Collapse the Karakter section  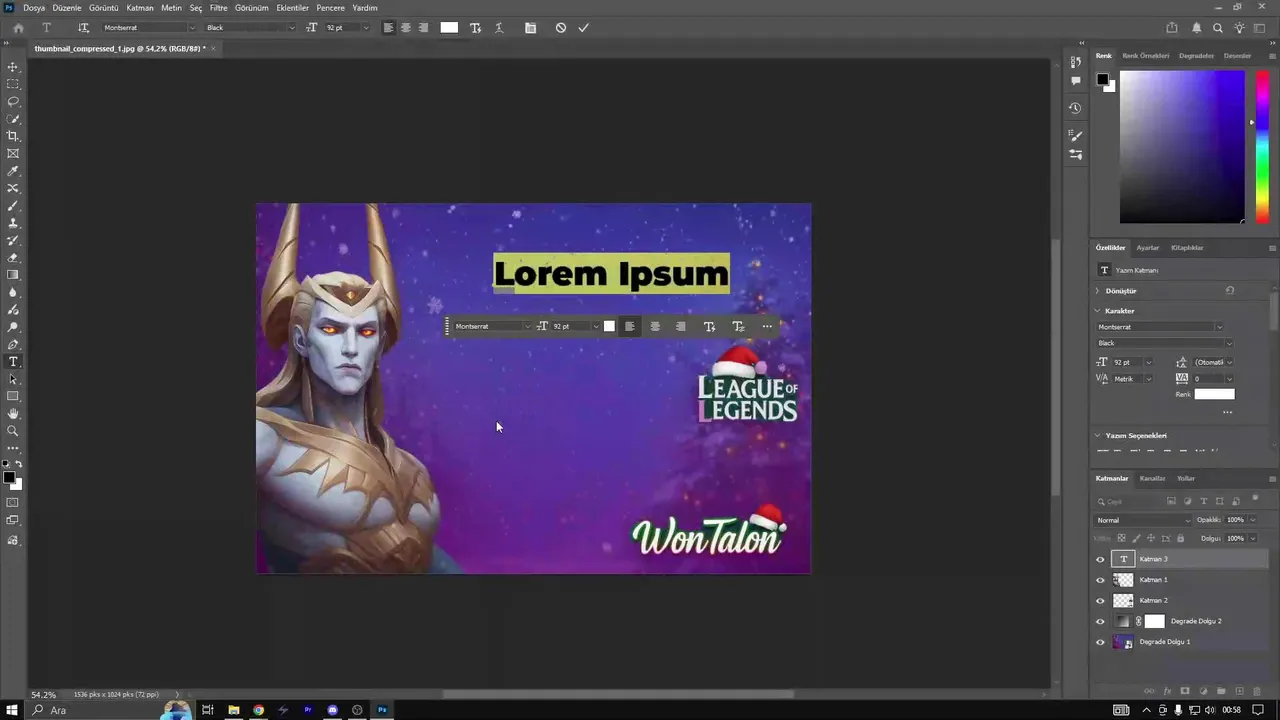[1097, 311]
